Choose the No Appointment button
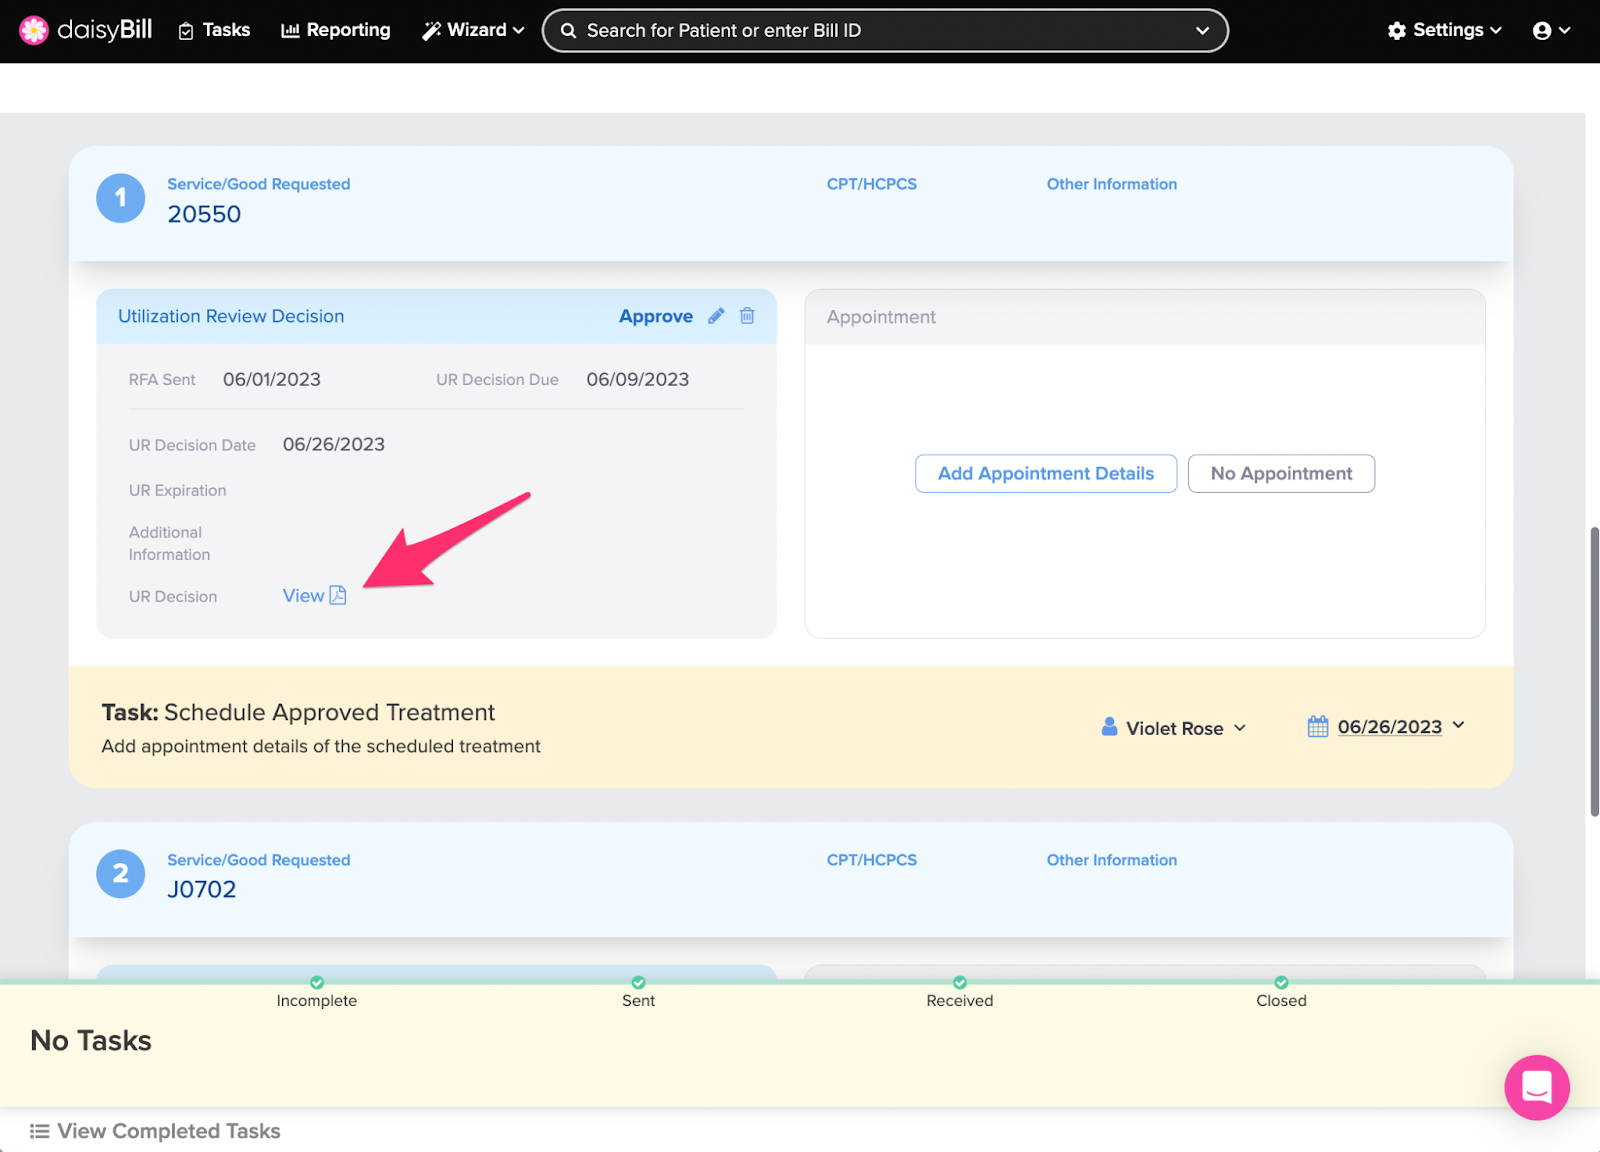 (1281, 474)
